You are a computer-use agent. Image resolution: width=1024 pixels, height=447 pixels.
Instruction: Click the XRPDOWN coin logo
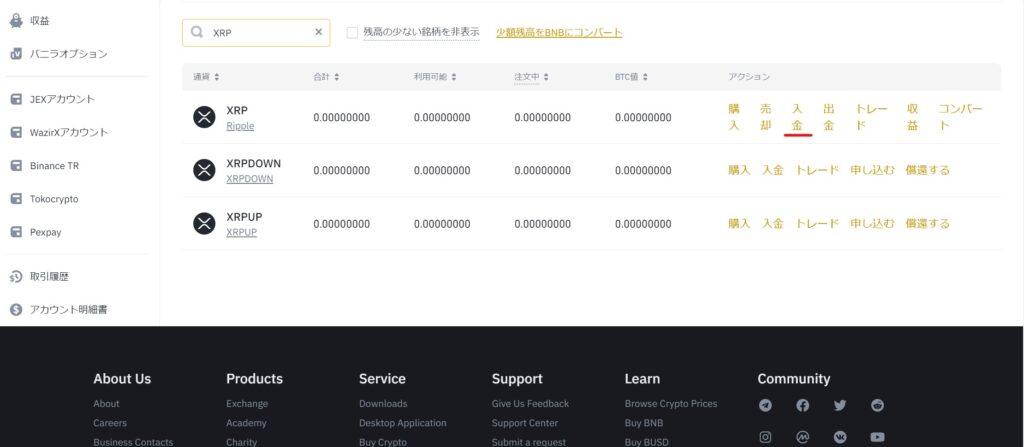coord(204,171)
